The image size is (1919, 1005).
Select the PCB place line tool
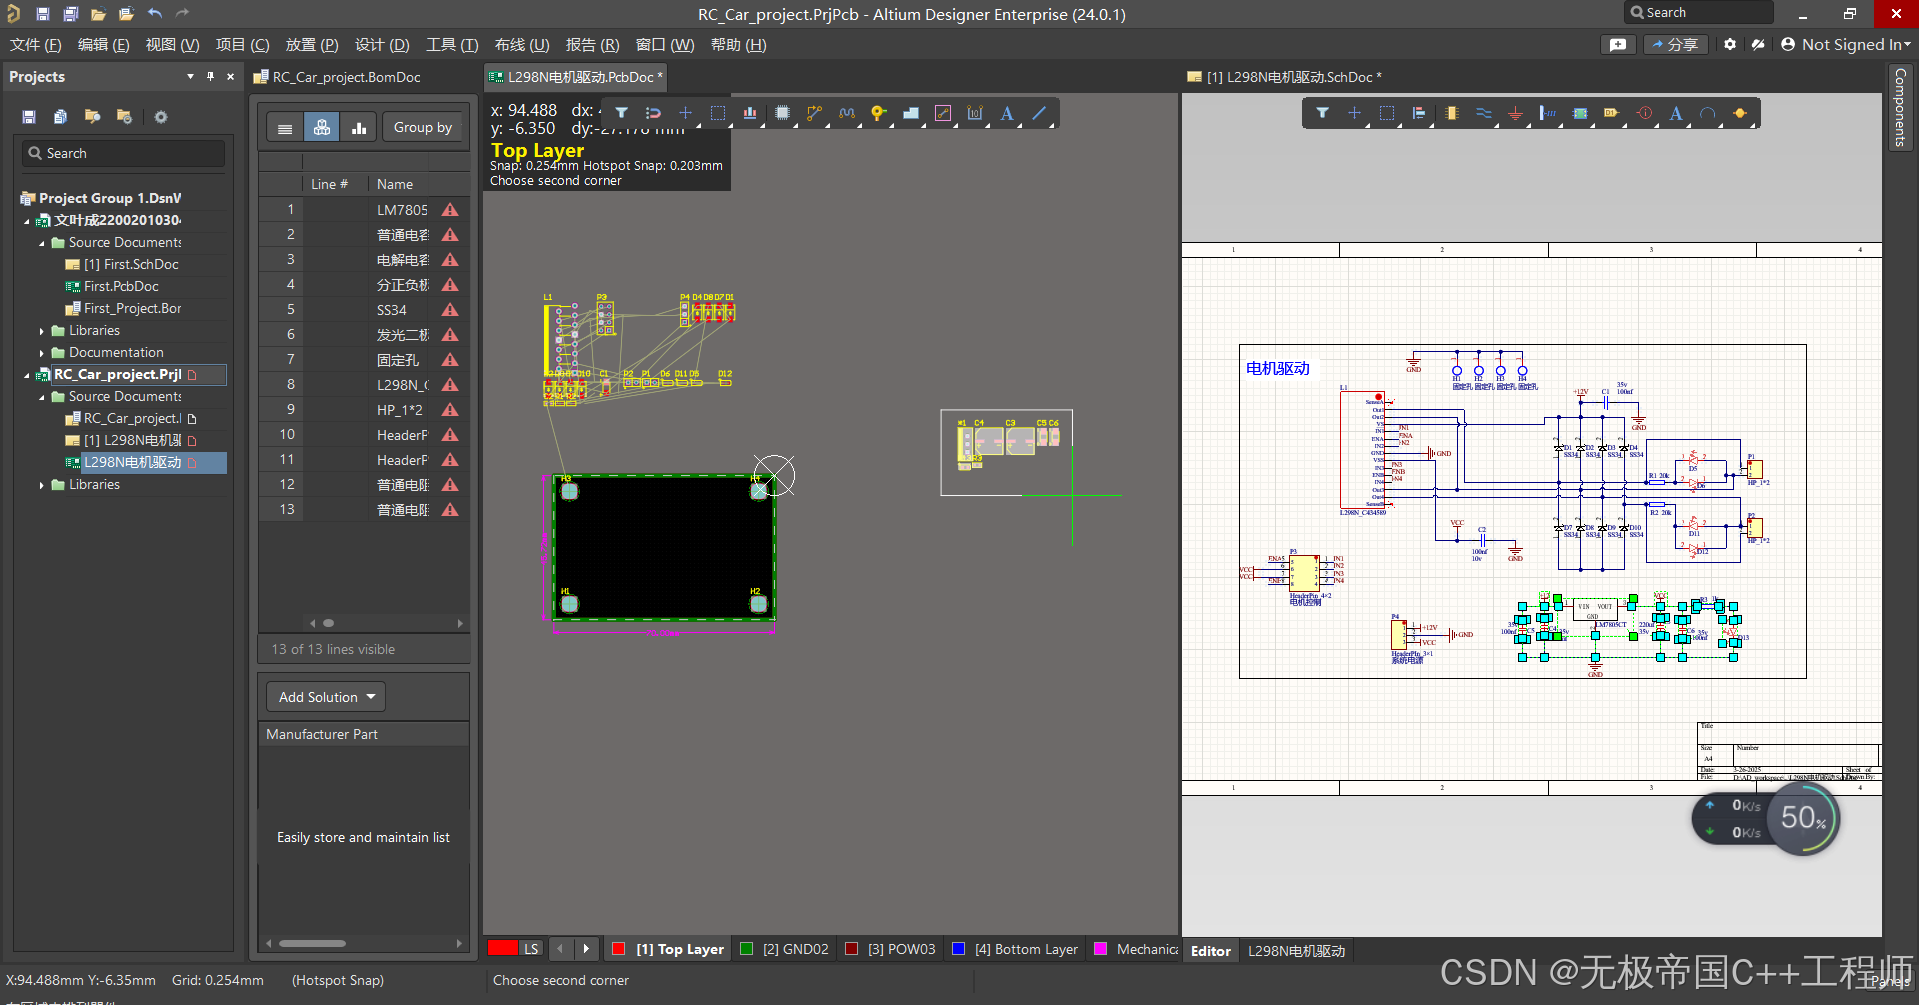1039,113
